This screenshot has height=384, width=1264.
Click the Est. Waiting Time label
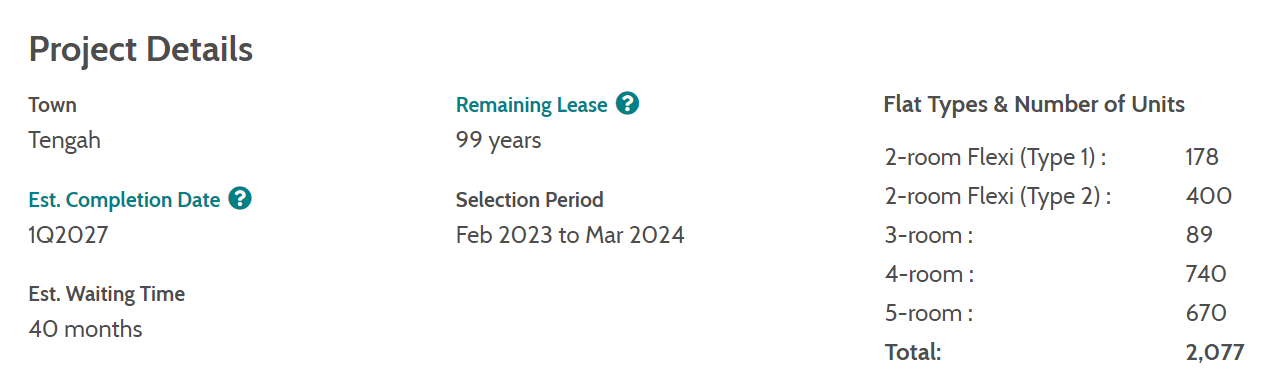(107, 294)
